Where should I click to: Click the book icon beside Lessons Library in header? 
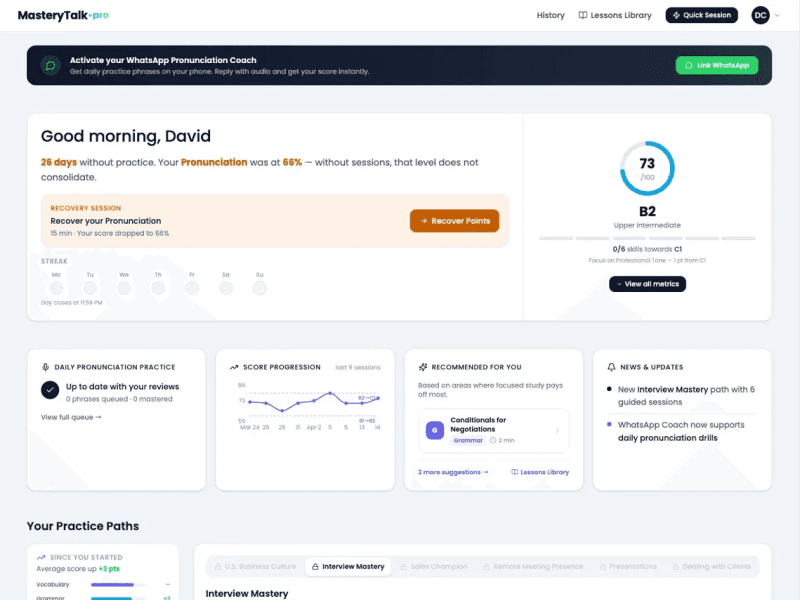tap(583, 15)
